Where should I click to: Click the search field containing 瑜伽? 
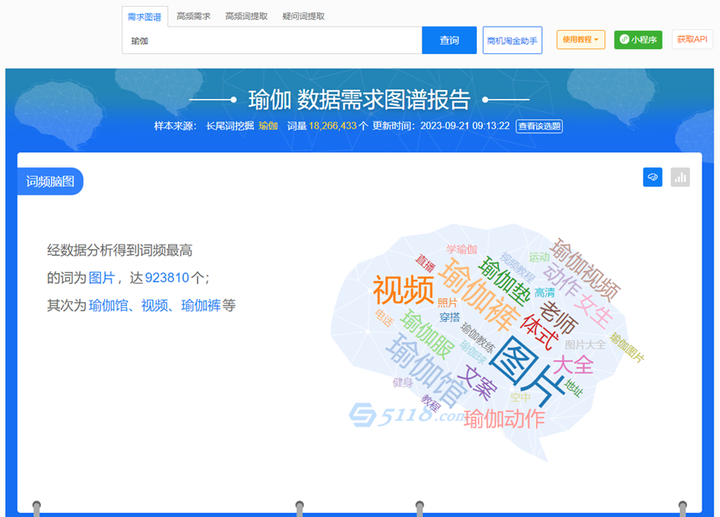point(272,40)
